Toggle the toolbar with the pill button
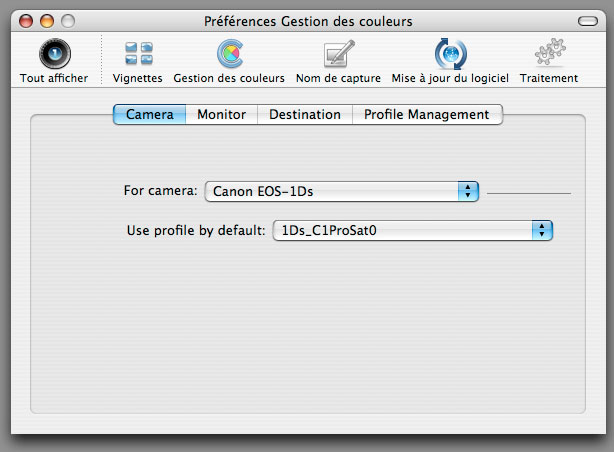Screen dimensions: 614x452 tap(588, 21)
